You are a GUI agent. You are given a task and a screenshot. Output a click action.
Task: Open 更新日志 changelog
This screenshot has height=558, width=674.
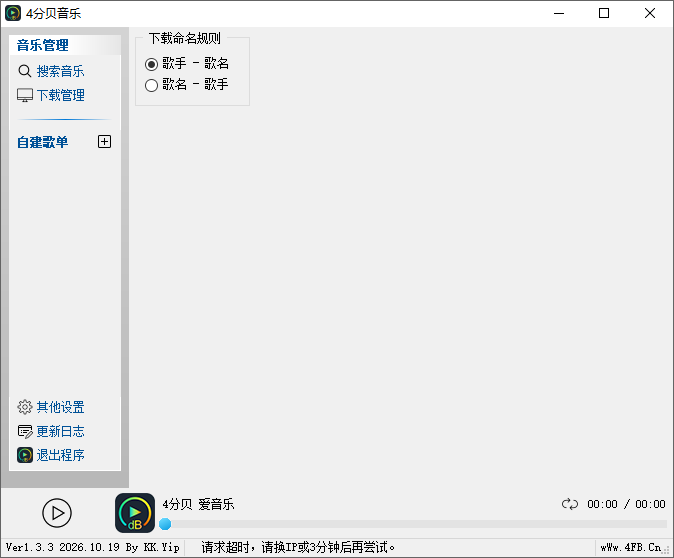click(x=60, y=431)
